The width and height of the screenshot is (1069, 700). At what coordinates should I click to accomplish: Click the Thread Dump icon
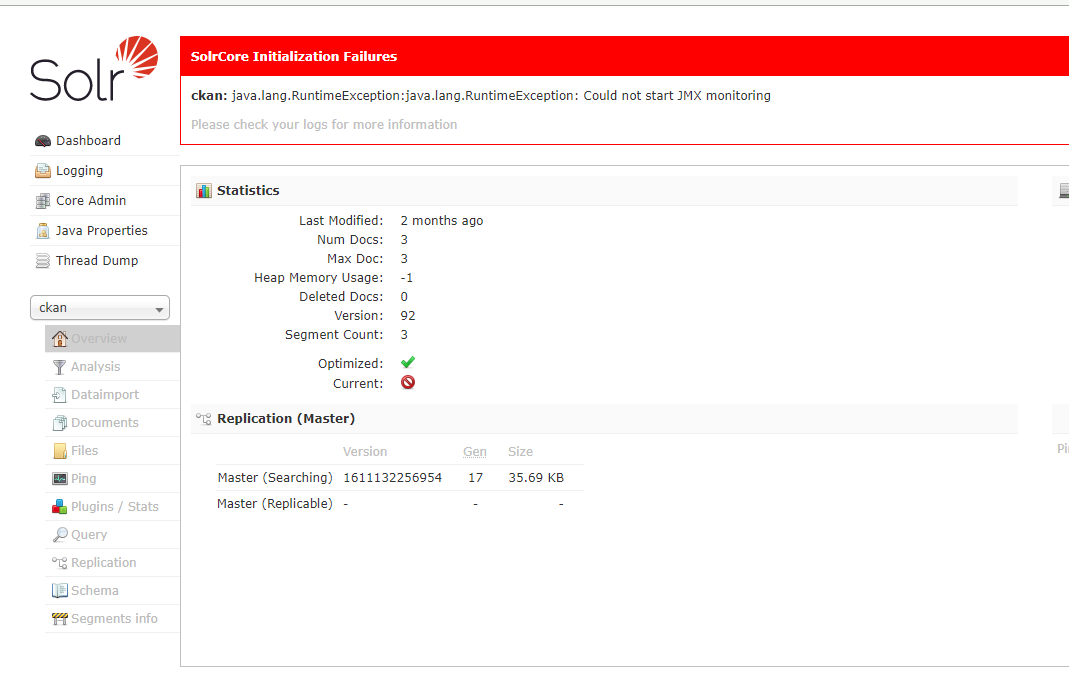(x=42, y=261)
